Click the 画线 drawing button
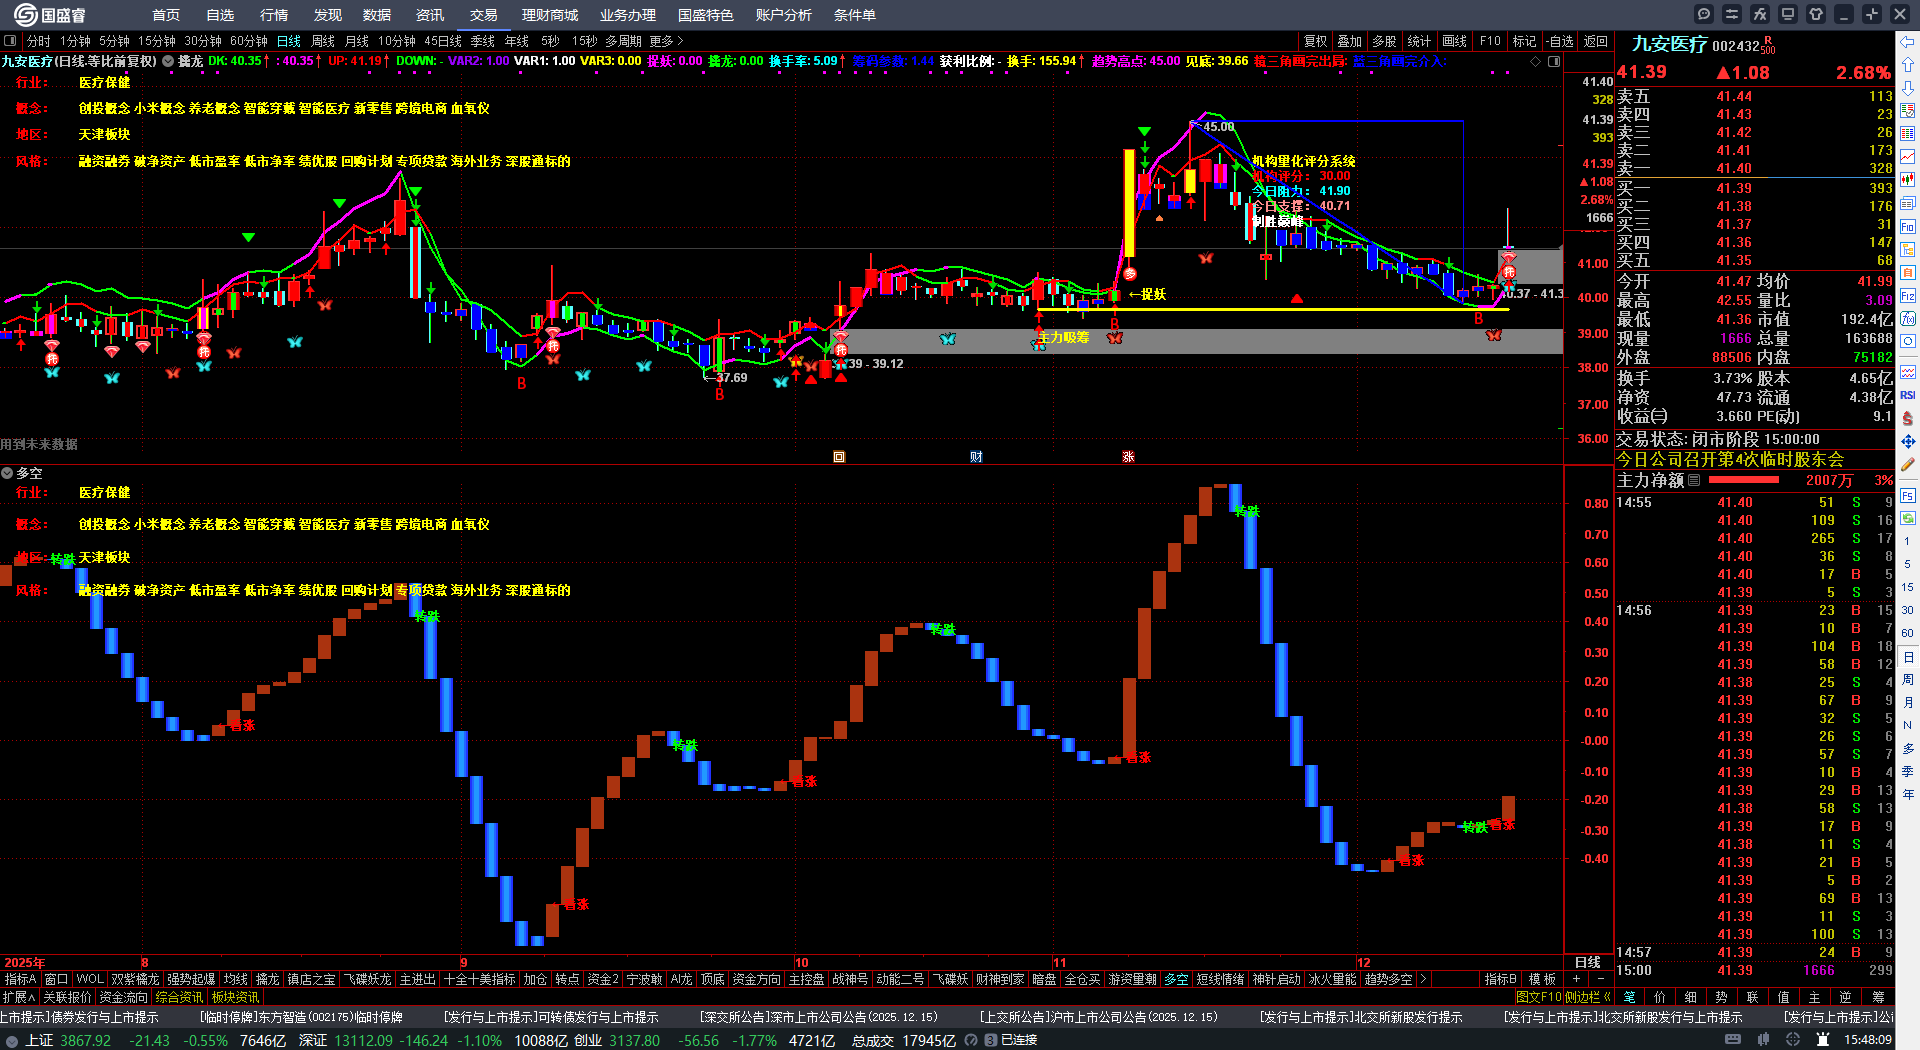The width and height of the screenshot is (1920, 1050). coord(1455,41)
